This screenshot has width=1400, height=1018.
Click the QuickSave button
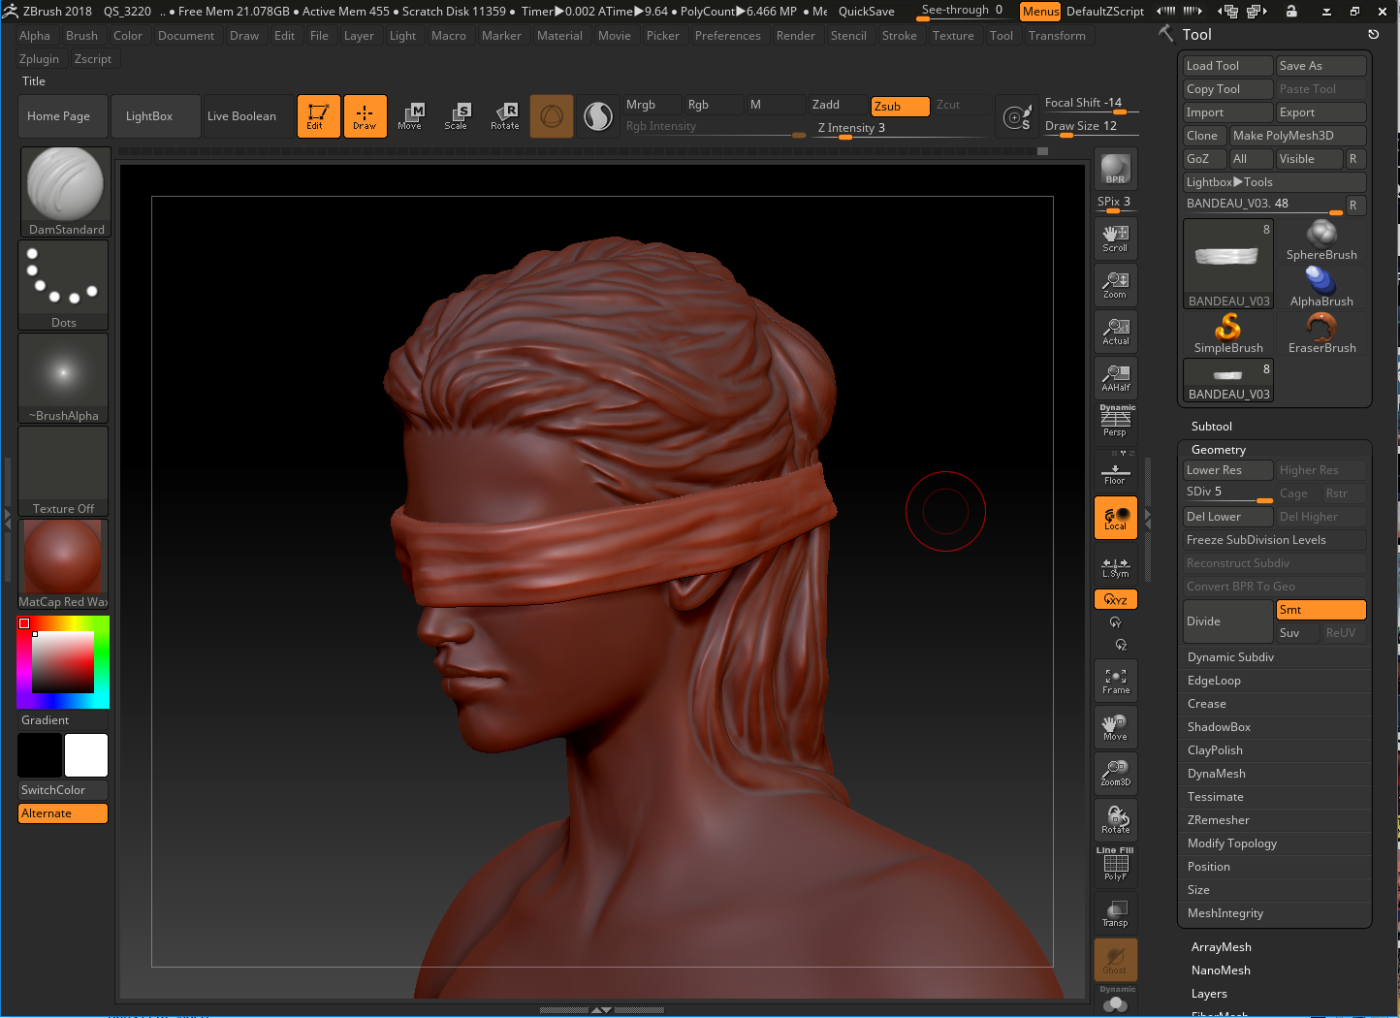[866, 11]
